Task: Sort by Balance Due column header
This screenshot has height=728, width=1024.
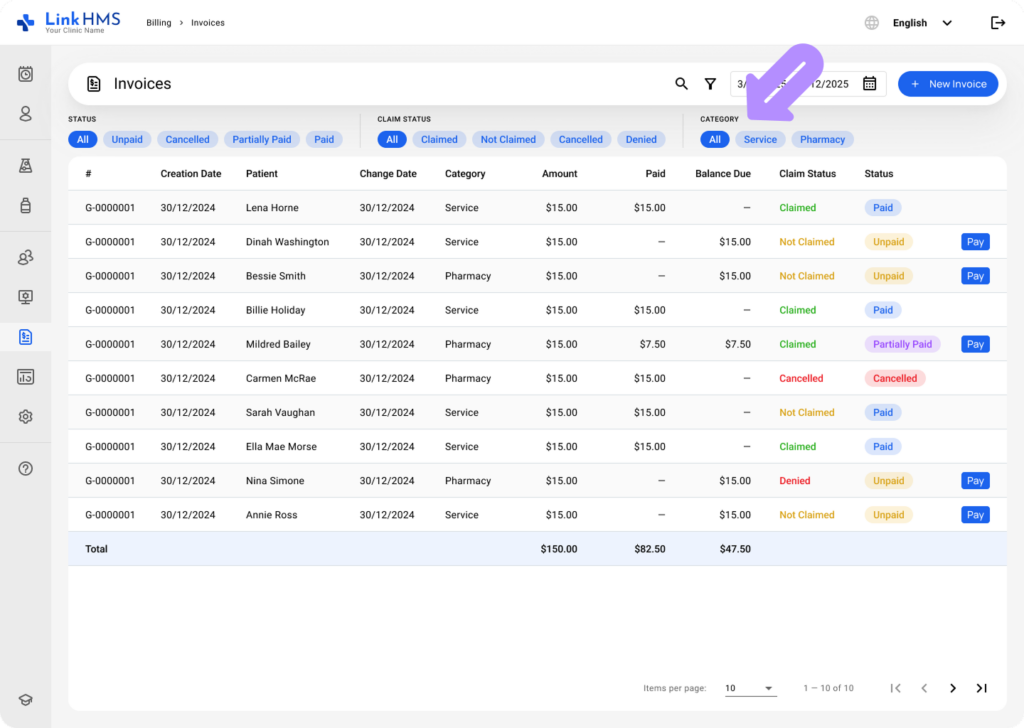Action: (x=723, y=174)
